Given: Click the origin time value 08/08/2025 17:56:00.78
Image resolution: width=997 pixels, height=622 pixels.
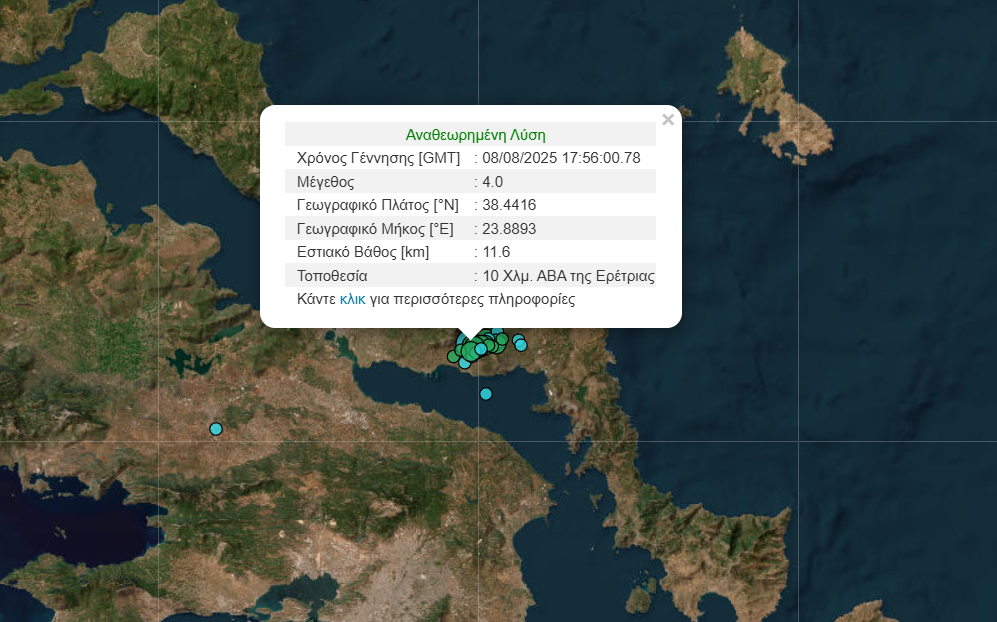Looking at the screenshot, I should (561, 158).
